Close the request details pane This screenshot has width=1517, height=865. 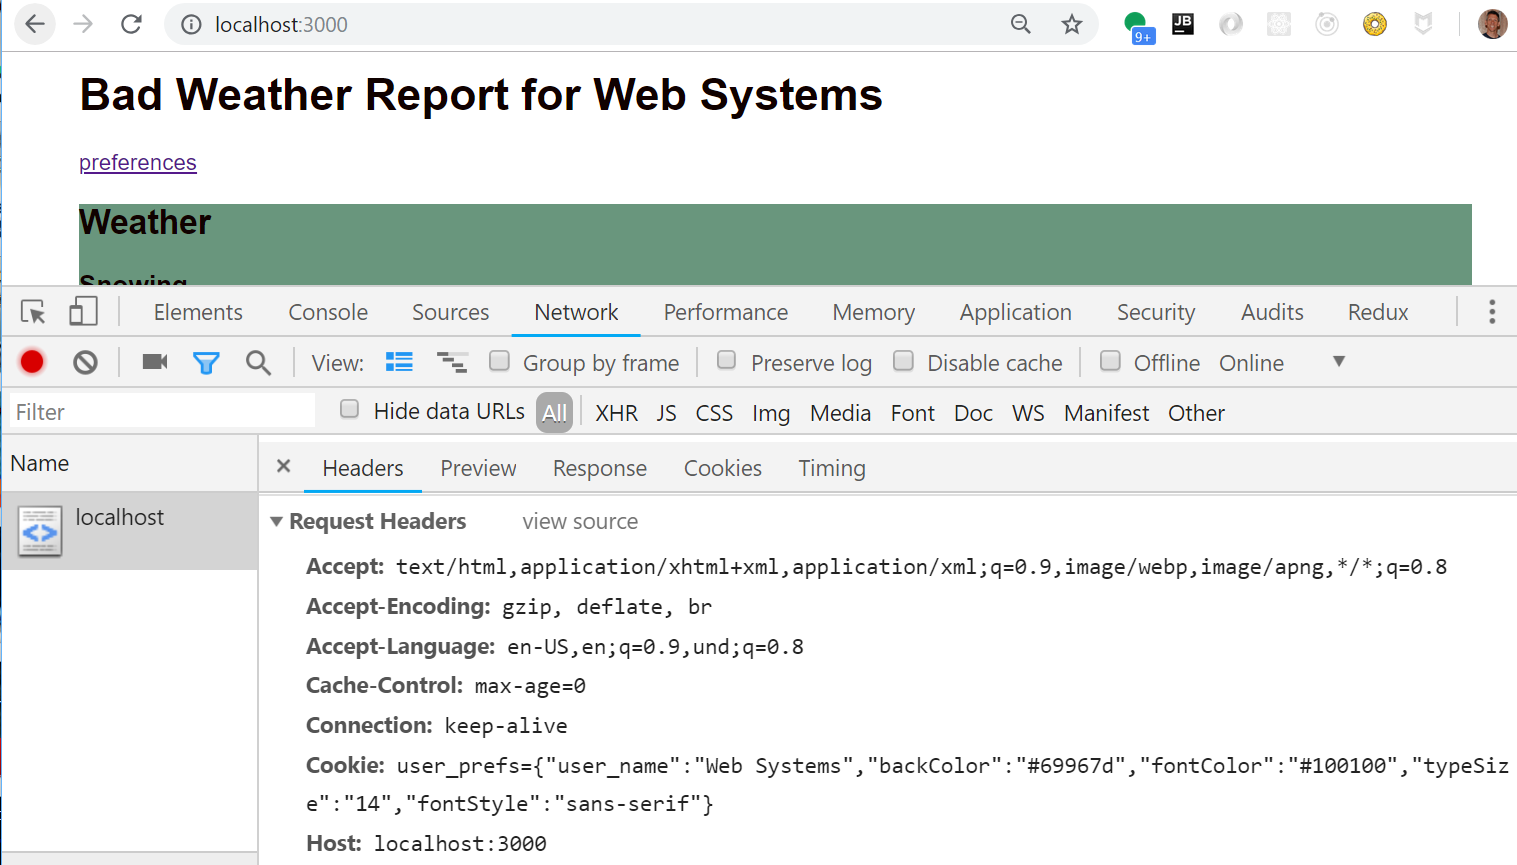(x=284, y=466)
